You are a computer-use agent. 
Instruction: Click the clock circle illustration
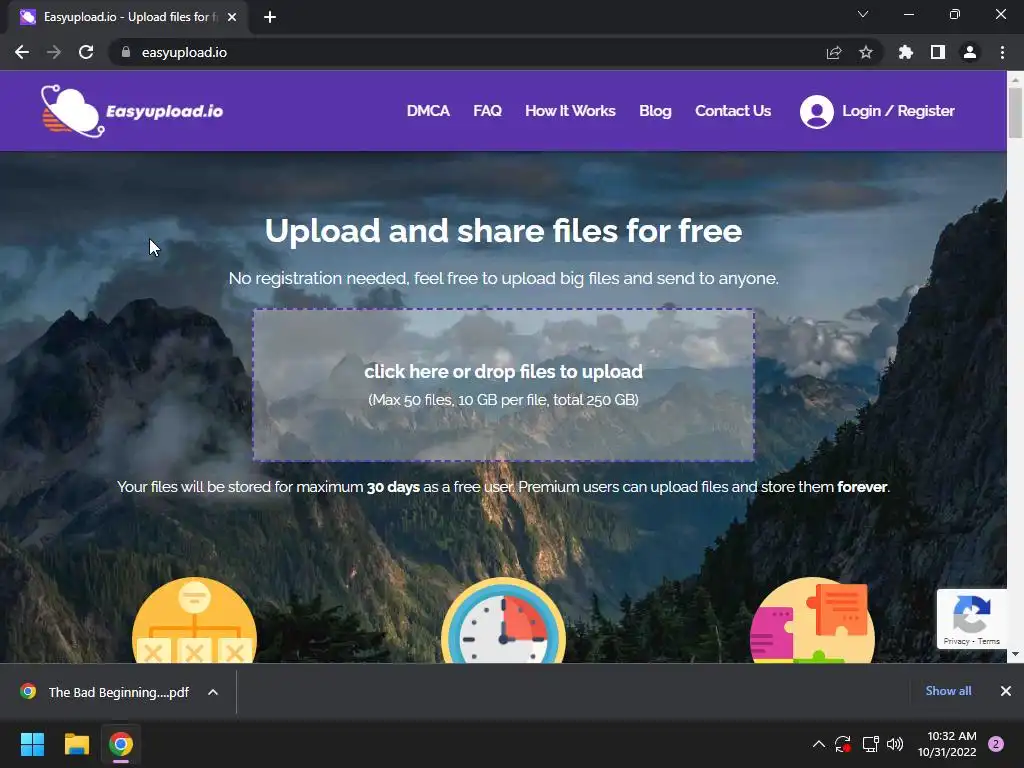(503, 620)
